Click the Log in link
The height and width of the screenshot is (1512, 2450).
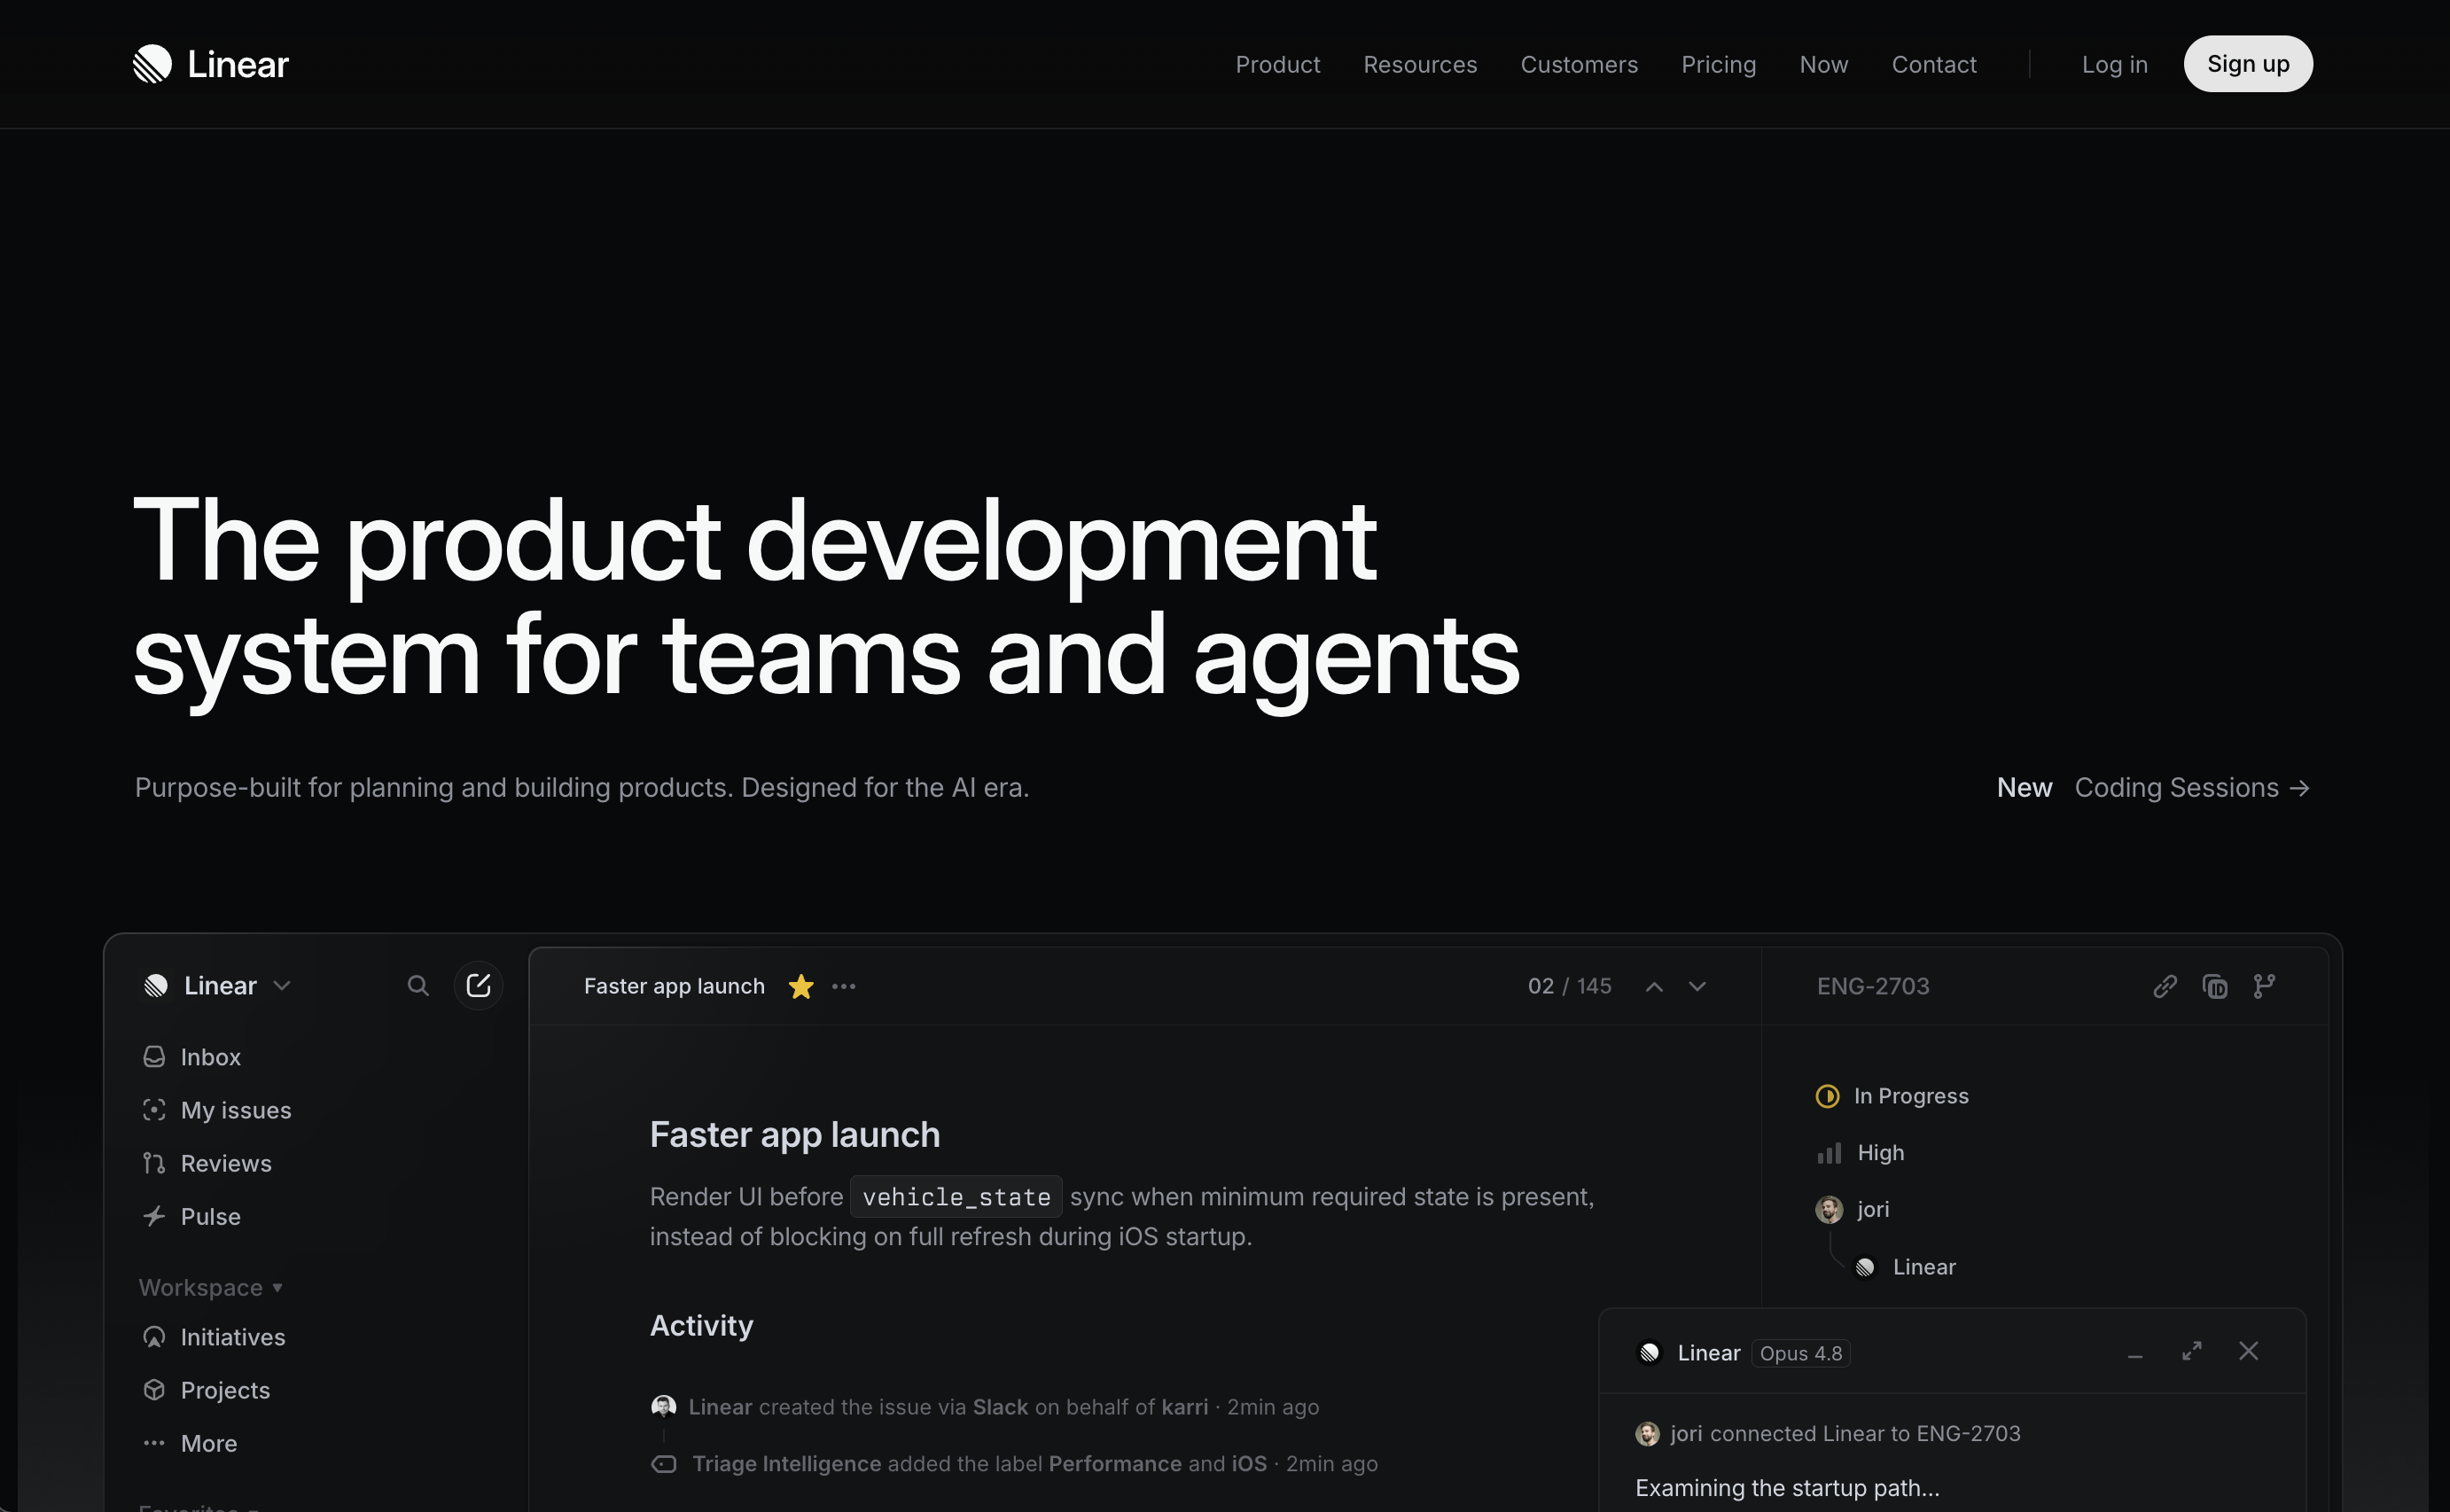coord(2114,64)
